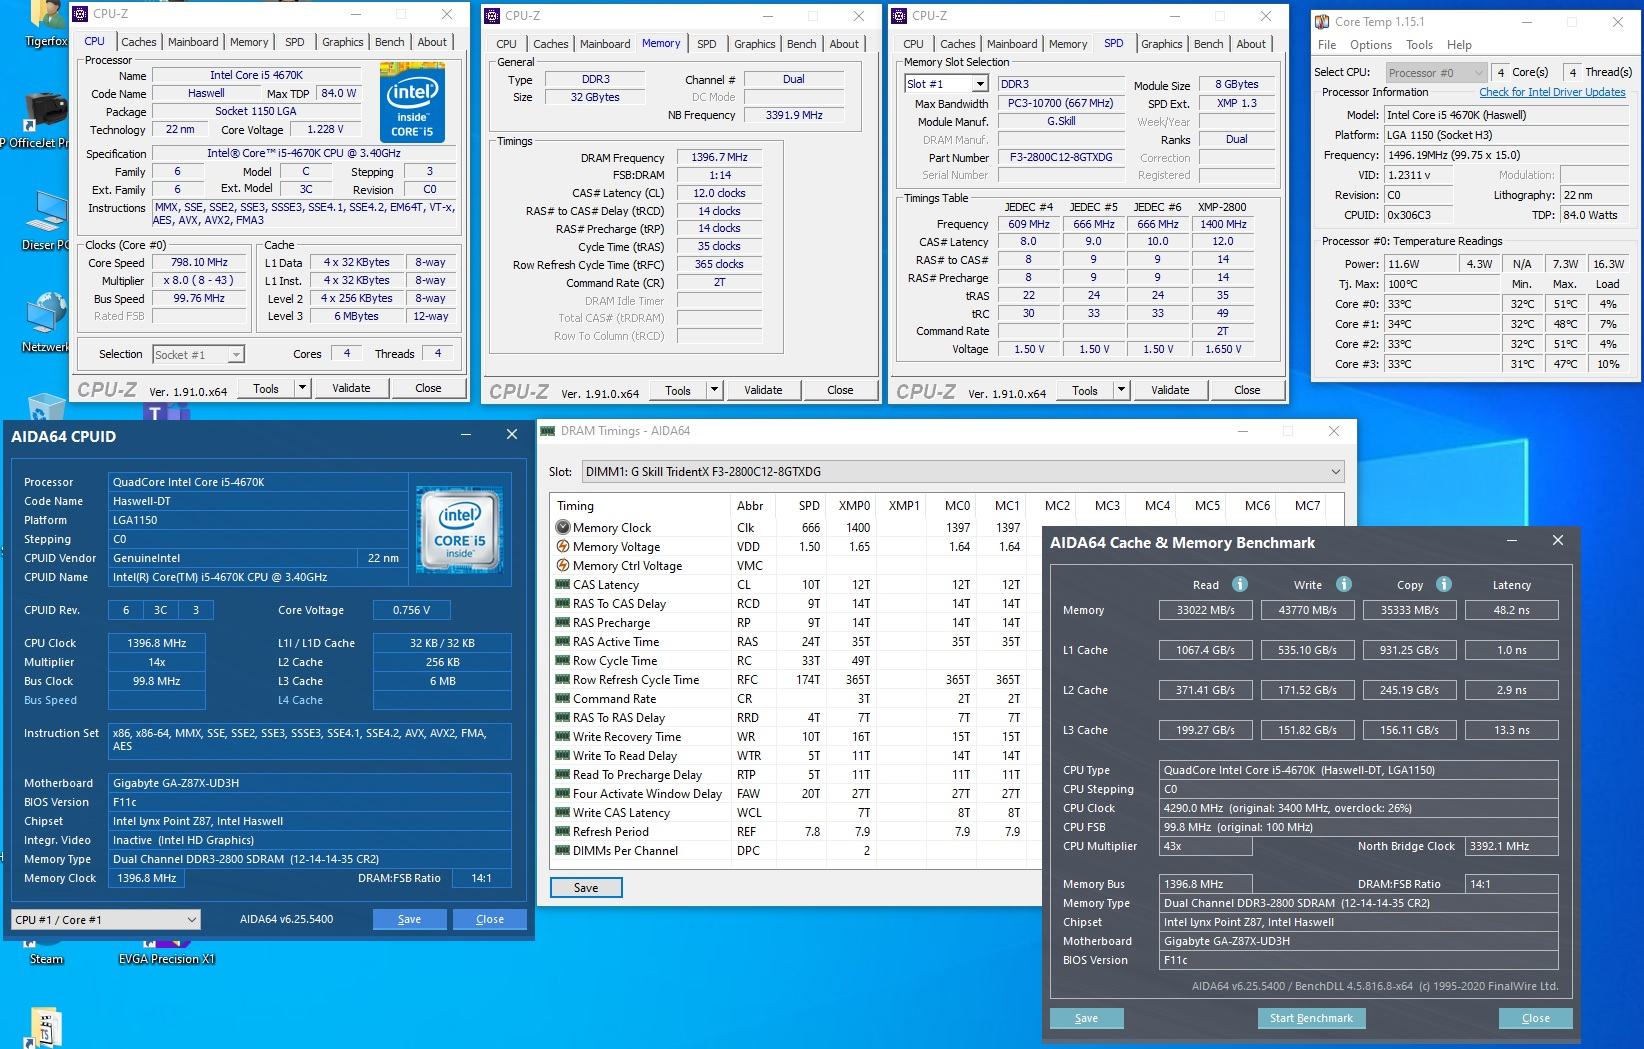Switch to the Caches tab in the first CPU-Z window
The image size is (1644, 1049).
(x=138, y=42)
